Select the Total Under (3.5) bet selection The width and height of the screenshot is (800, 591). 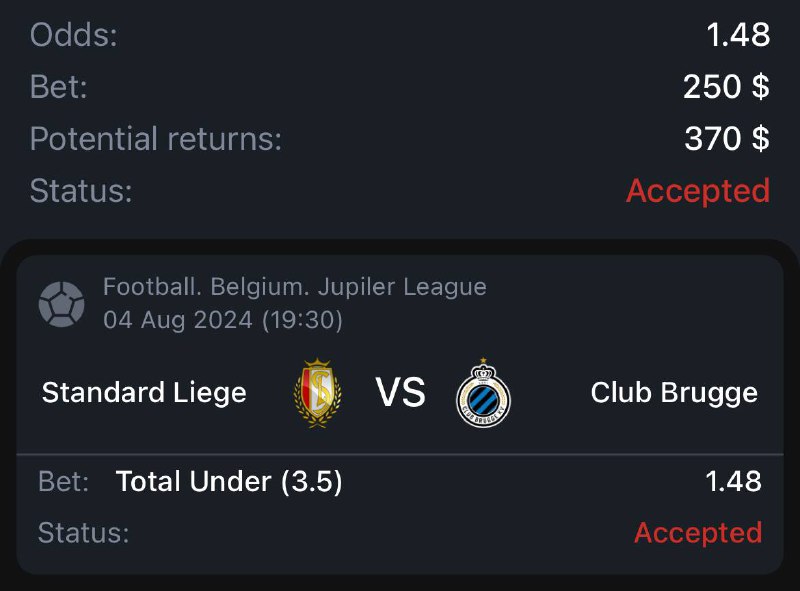(229, 482)
